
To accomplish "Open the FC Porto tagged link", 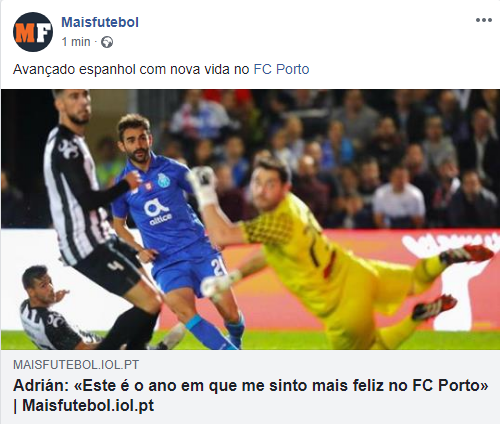I will 281,69.
